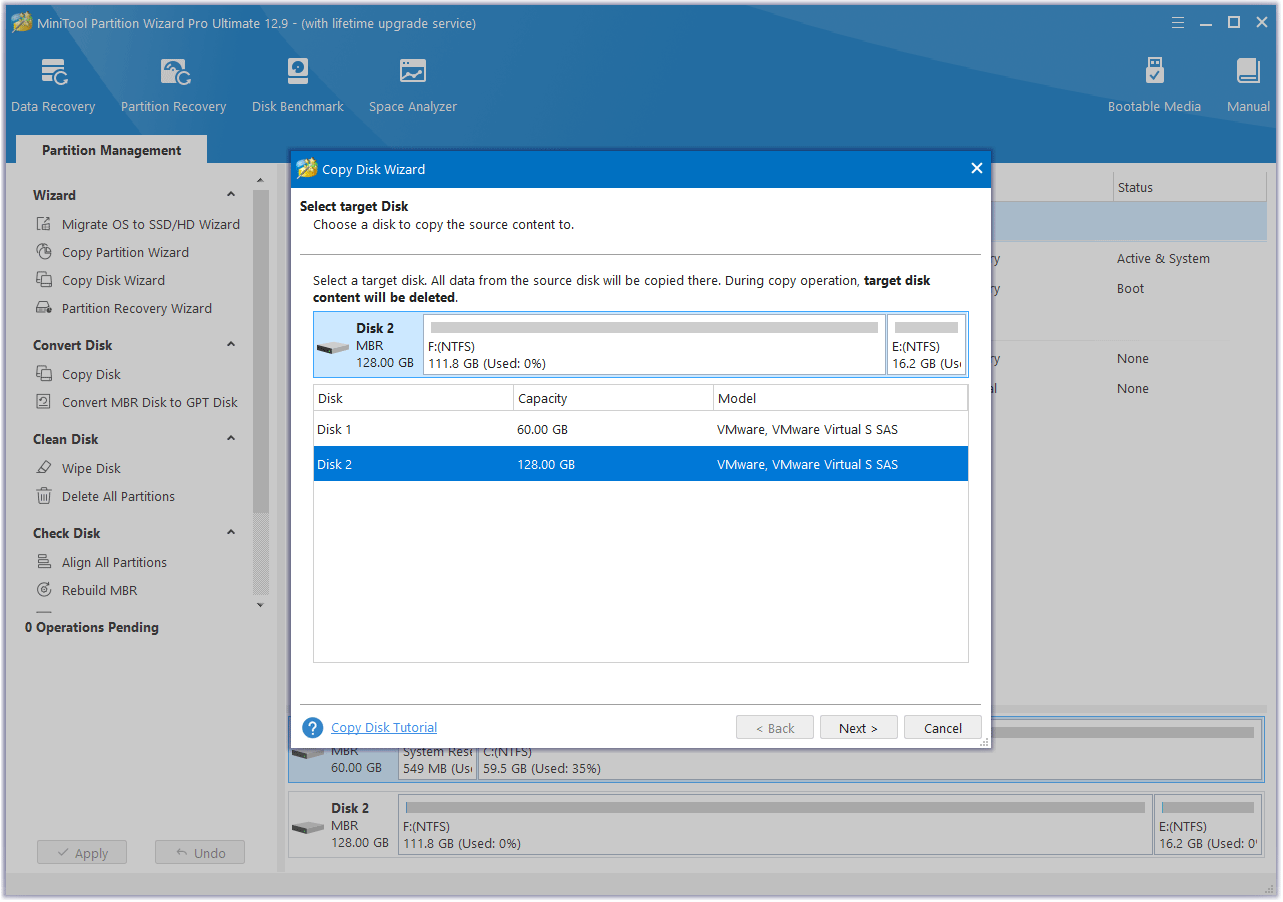Collapse the Convert Disk section
The width and height of the screenshot is (1283, 902).
click(x=231, y=345)
